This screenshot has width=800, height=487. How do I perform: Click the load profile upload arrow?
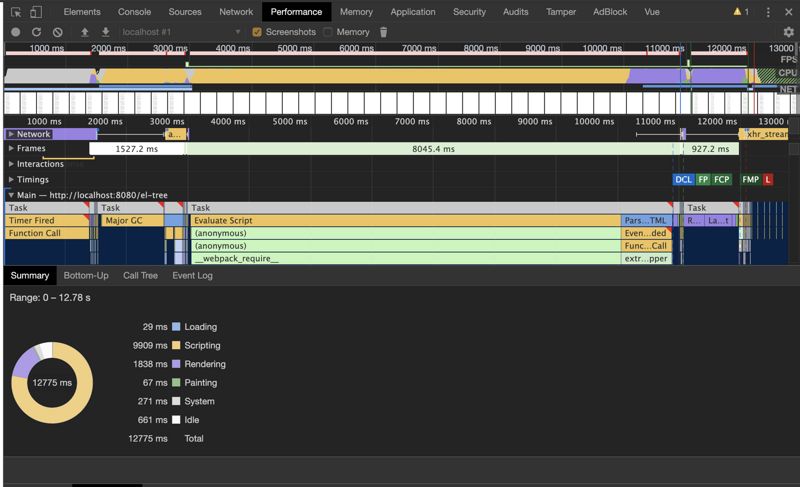85,32
